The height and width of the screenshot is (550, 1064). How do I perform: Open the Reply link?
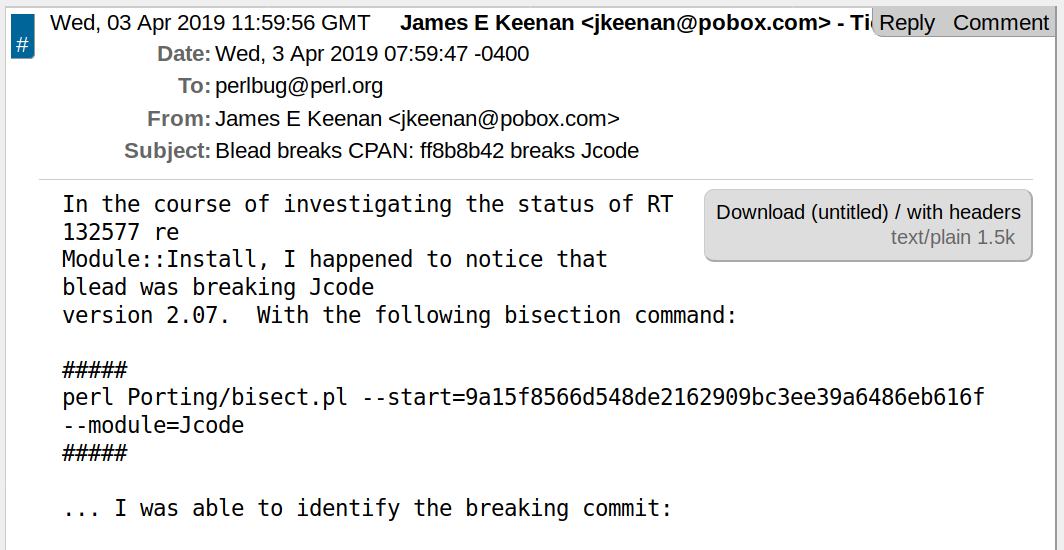coord(906,23)
